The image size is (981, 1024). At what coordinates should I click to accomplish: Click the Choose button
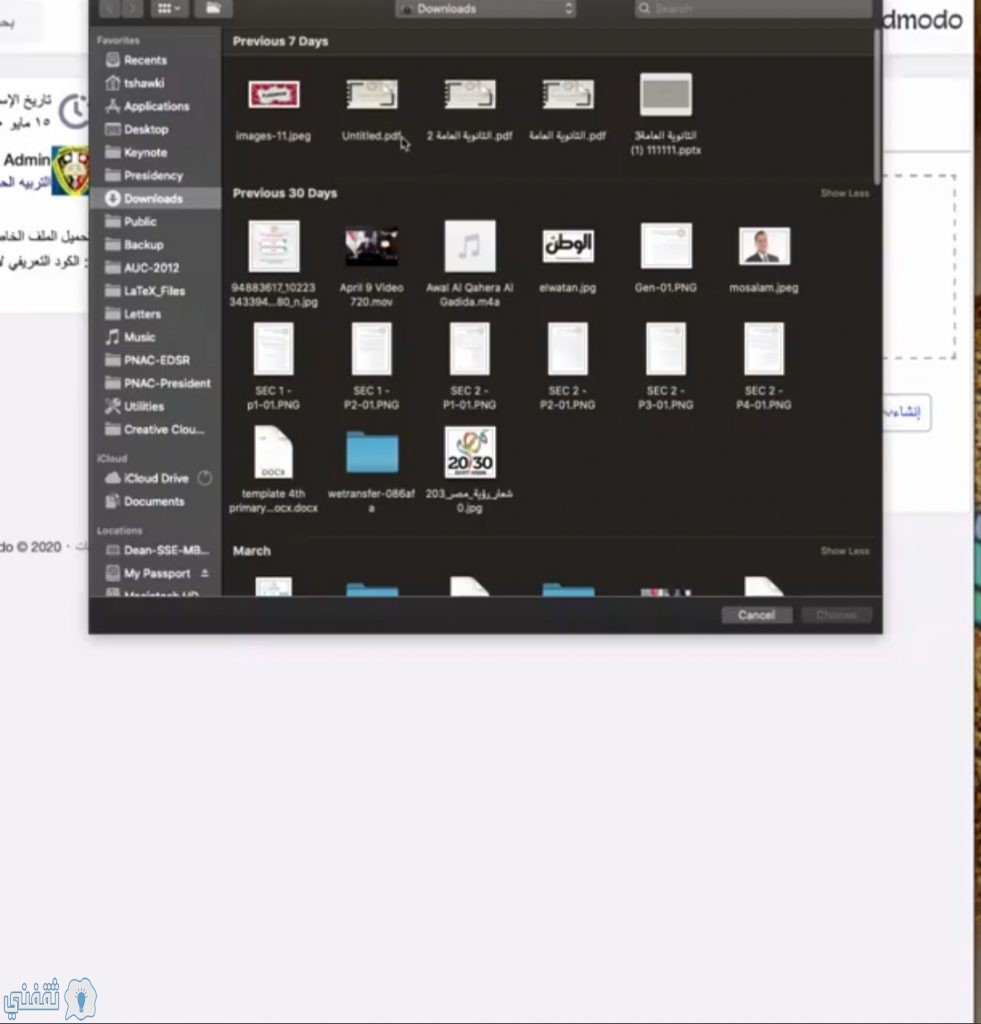point(836,615)
